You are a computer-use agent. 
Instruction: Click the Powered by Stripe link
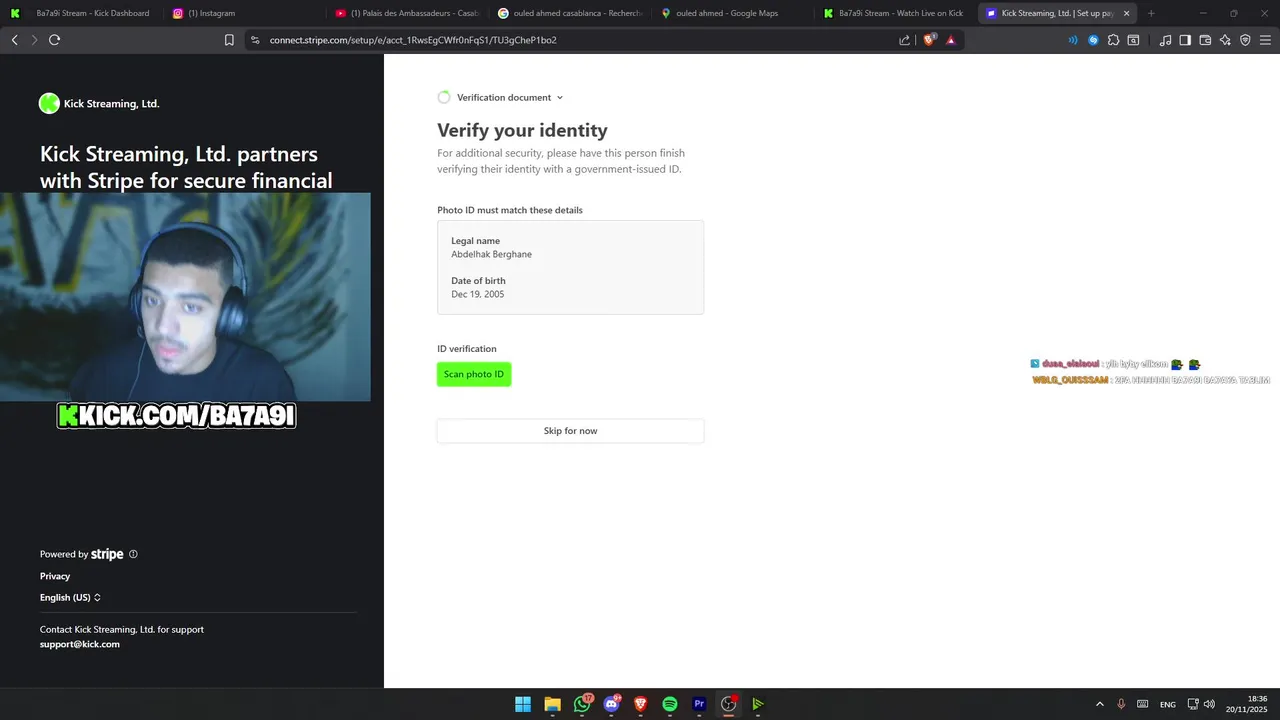coord(82,554)
